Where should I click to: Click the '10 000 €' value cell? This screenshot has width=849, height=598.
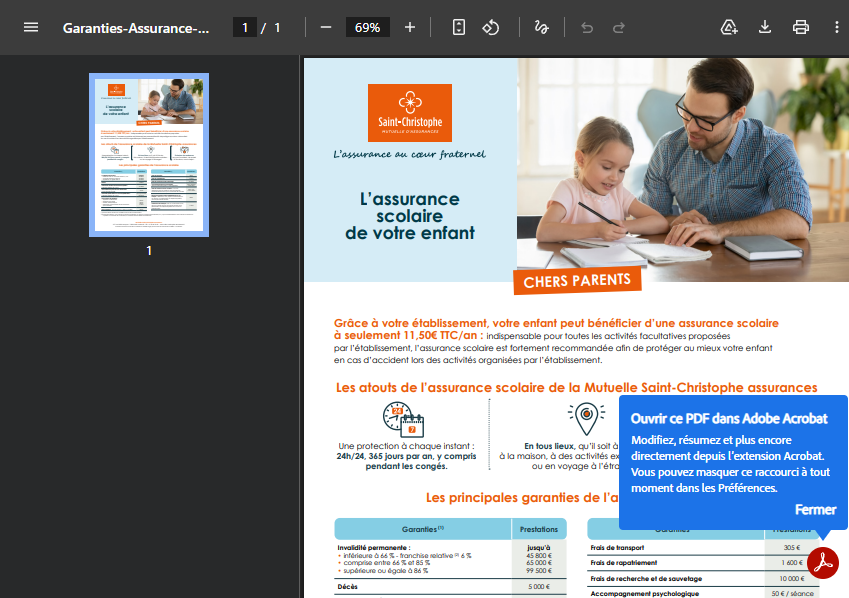[792, 578]
